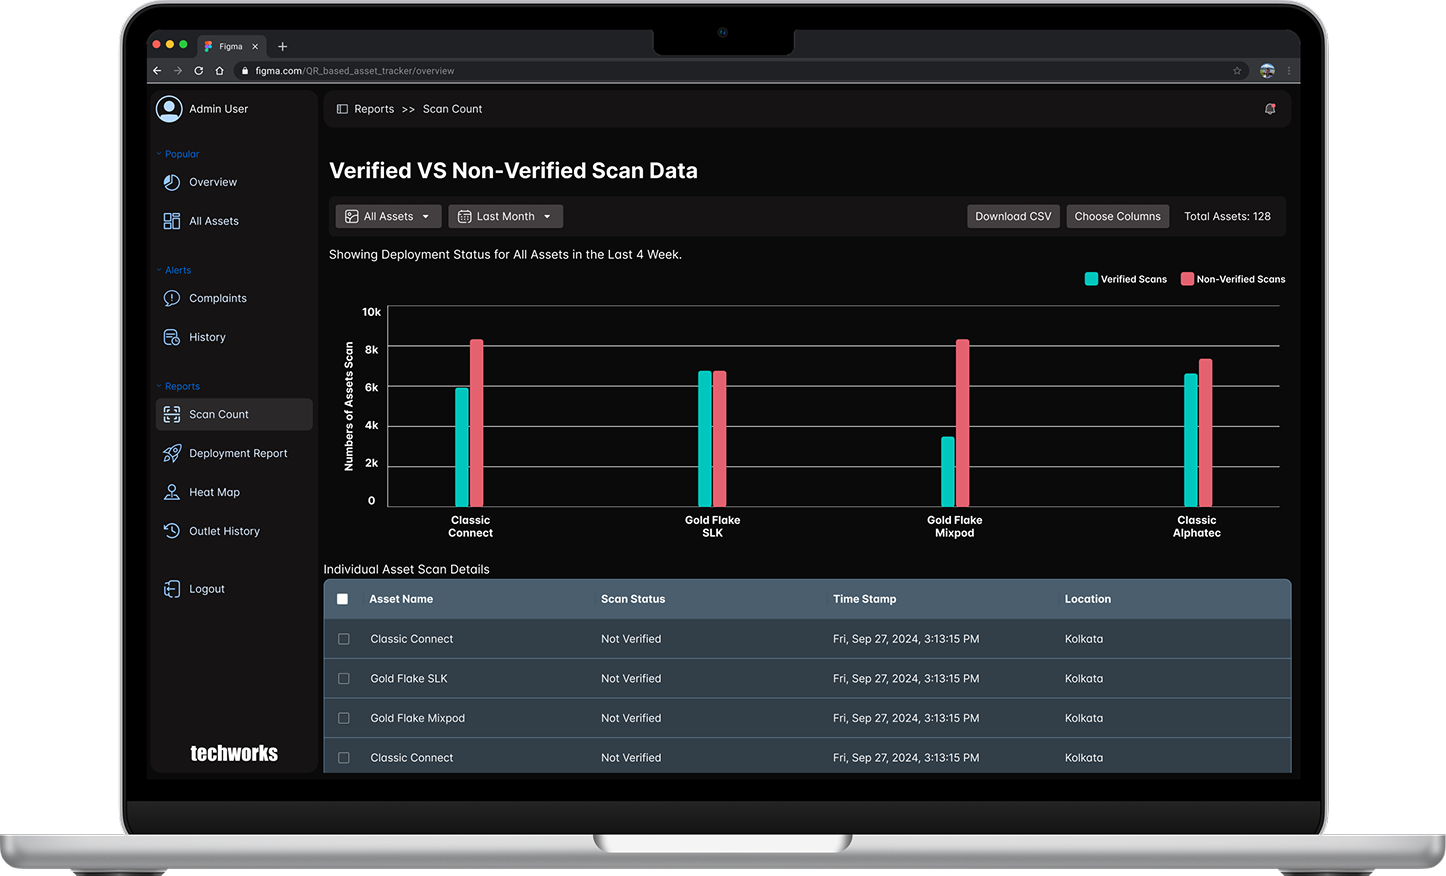
Task: Click the Gold Flake Mixpod red non-verified bar
Action: tap(962, 423)
